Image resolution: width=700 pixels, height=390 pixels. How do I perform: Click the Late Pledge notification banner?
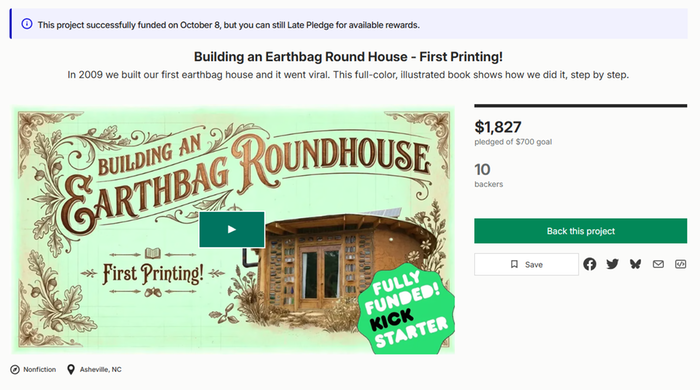pyautogui.click(x=349, y=24)
